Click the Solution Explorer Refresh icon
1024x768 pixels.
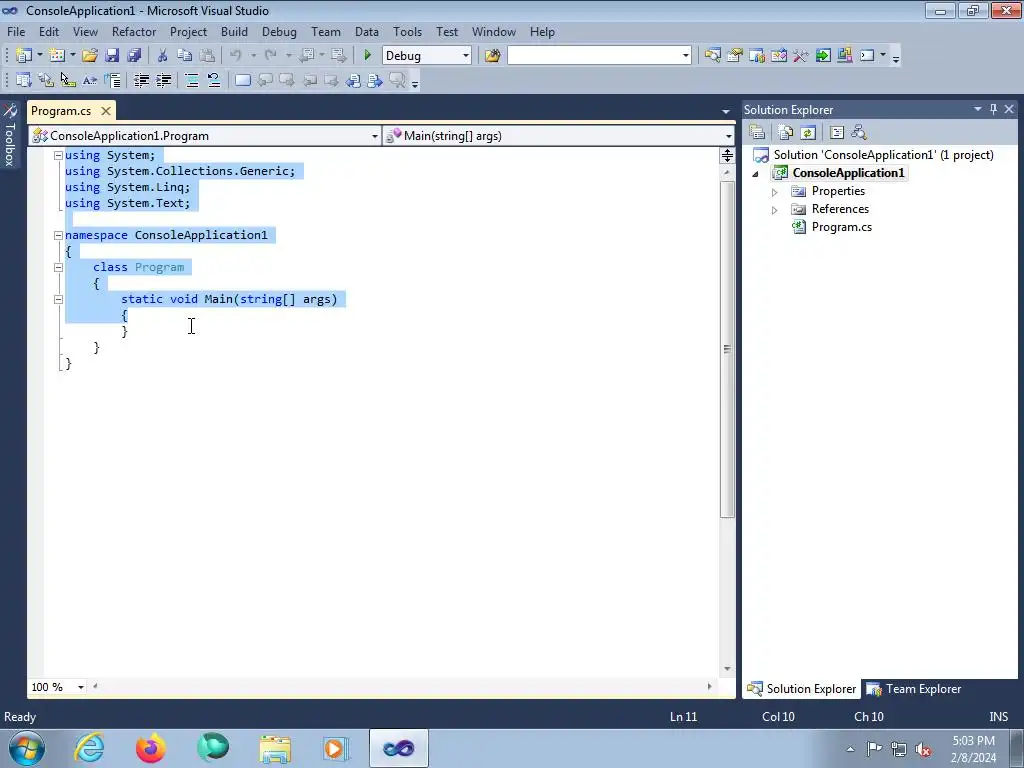click(x=808, y=133)
